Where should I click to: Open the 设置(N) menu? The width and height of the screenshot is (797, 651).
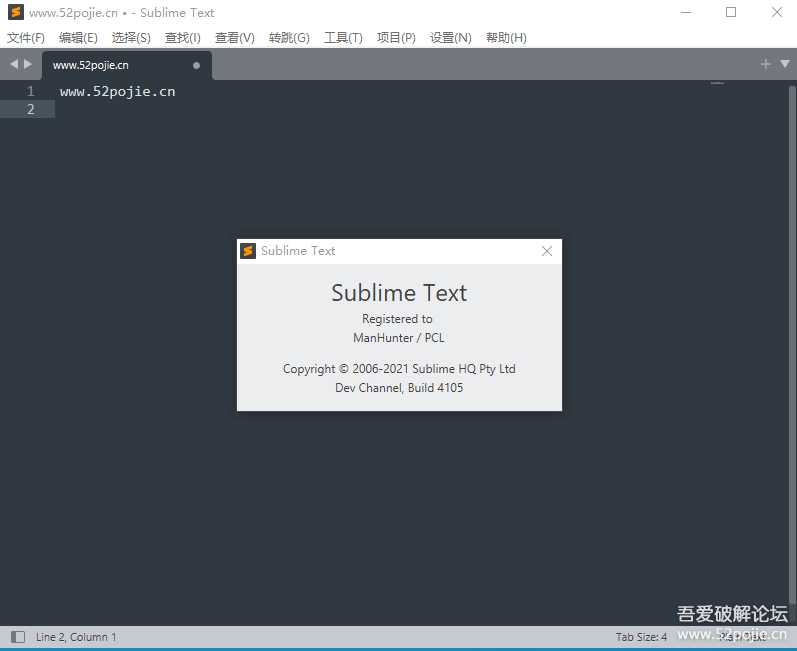(450, 38)
